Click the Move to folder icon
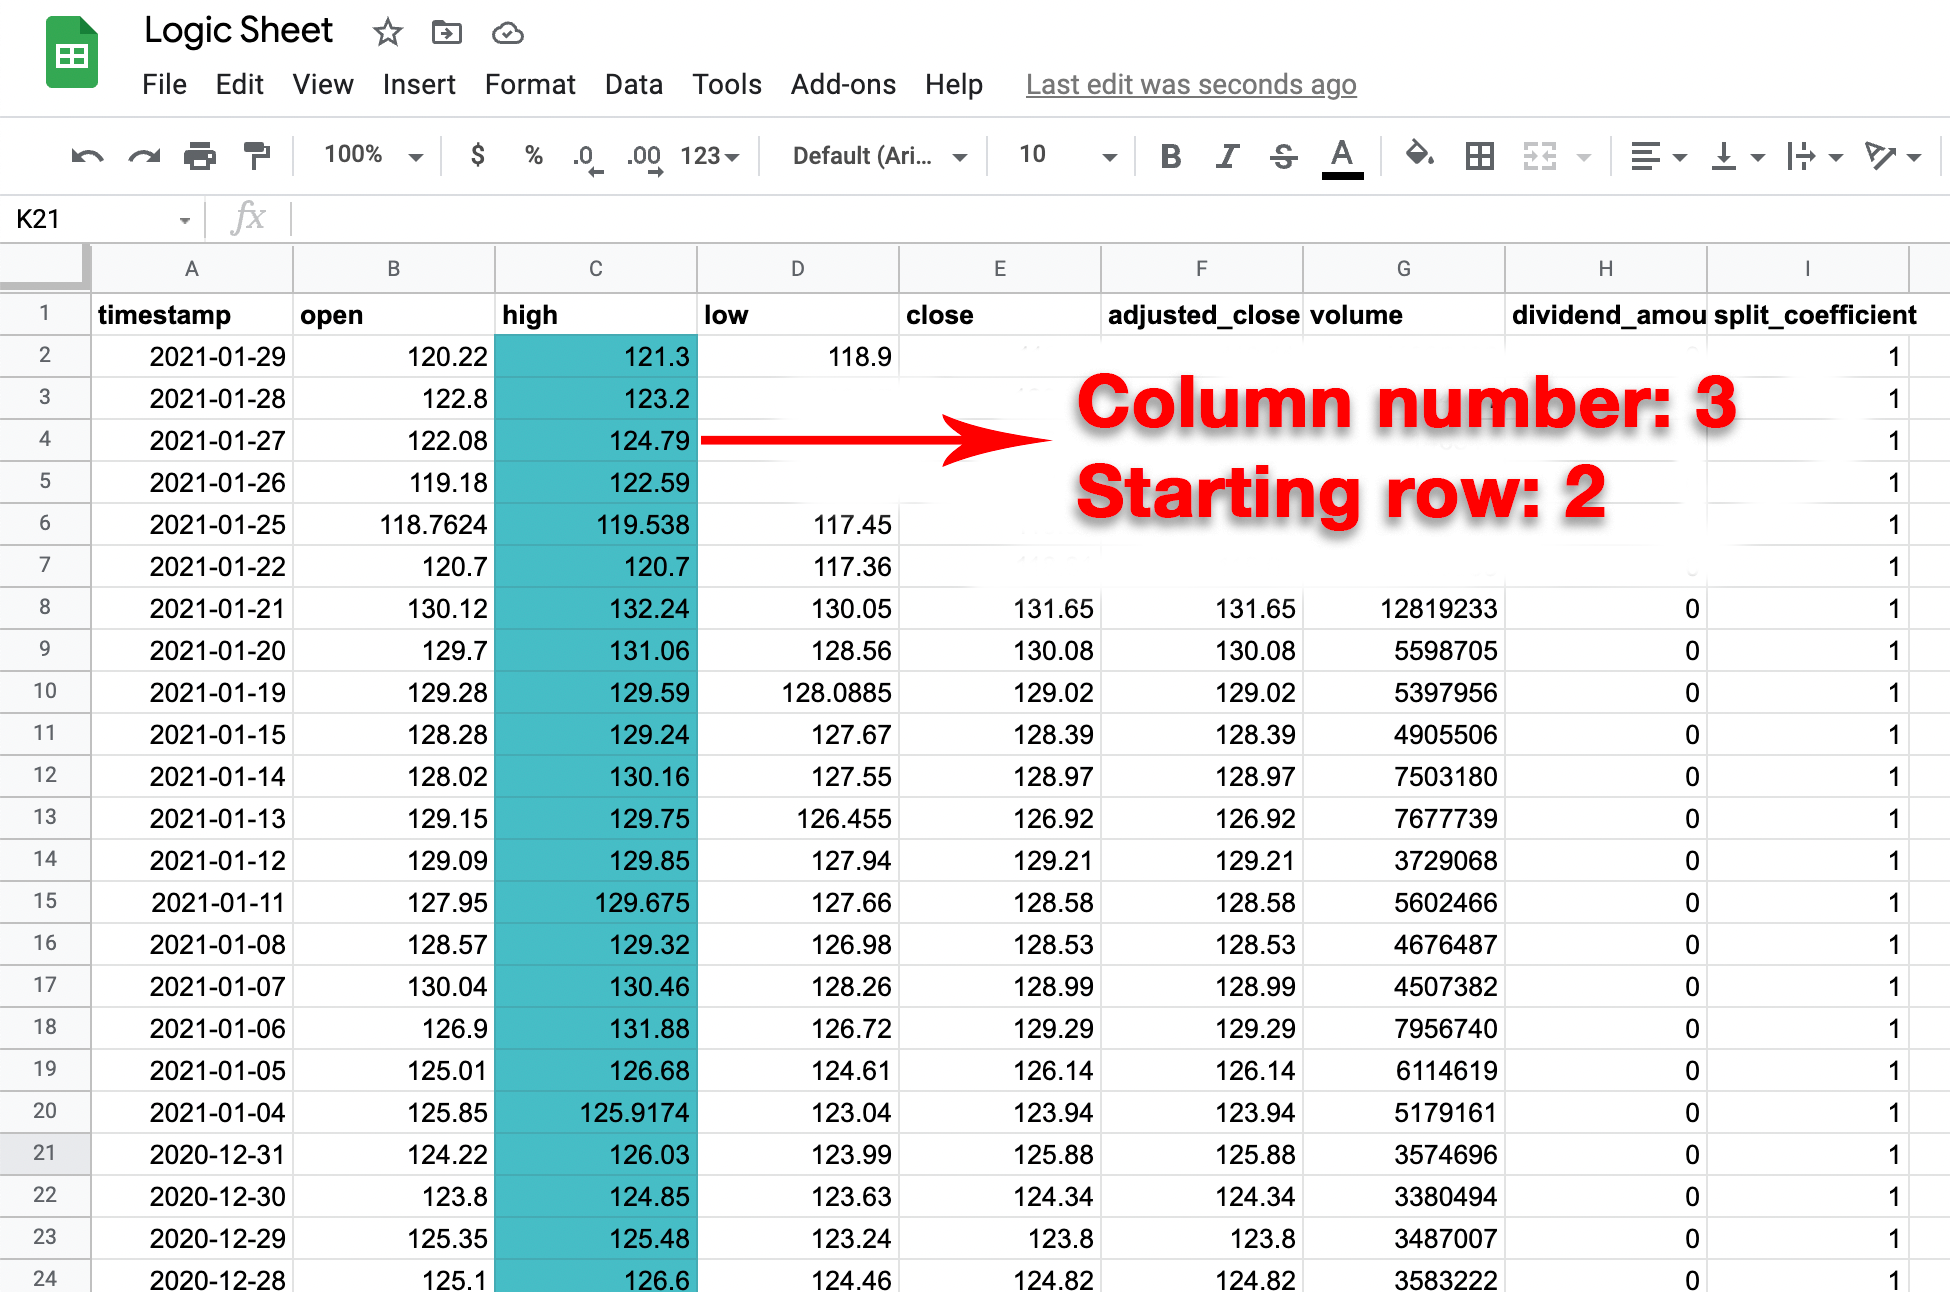 446,33
